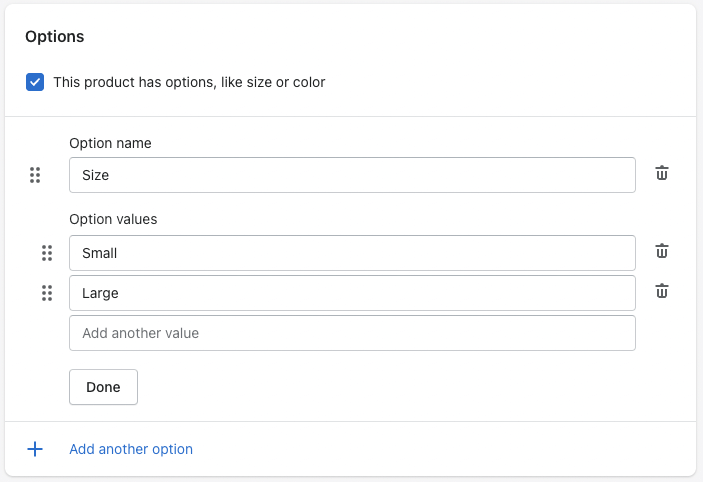Click into the Small option value field
Viewport: 703px width, 482px height.
[x=352, y=253]
